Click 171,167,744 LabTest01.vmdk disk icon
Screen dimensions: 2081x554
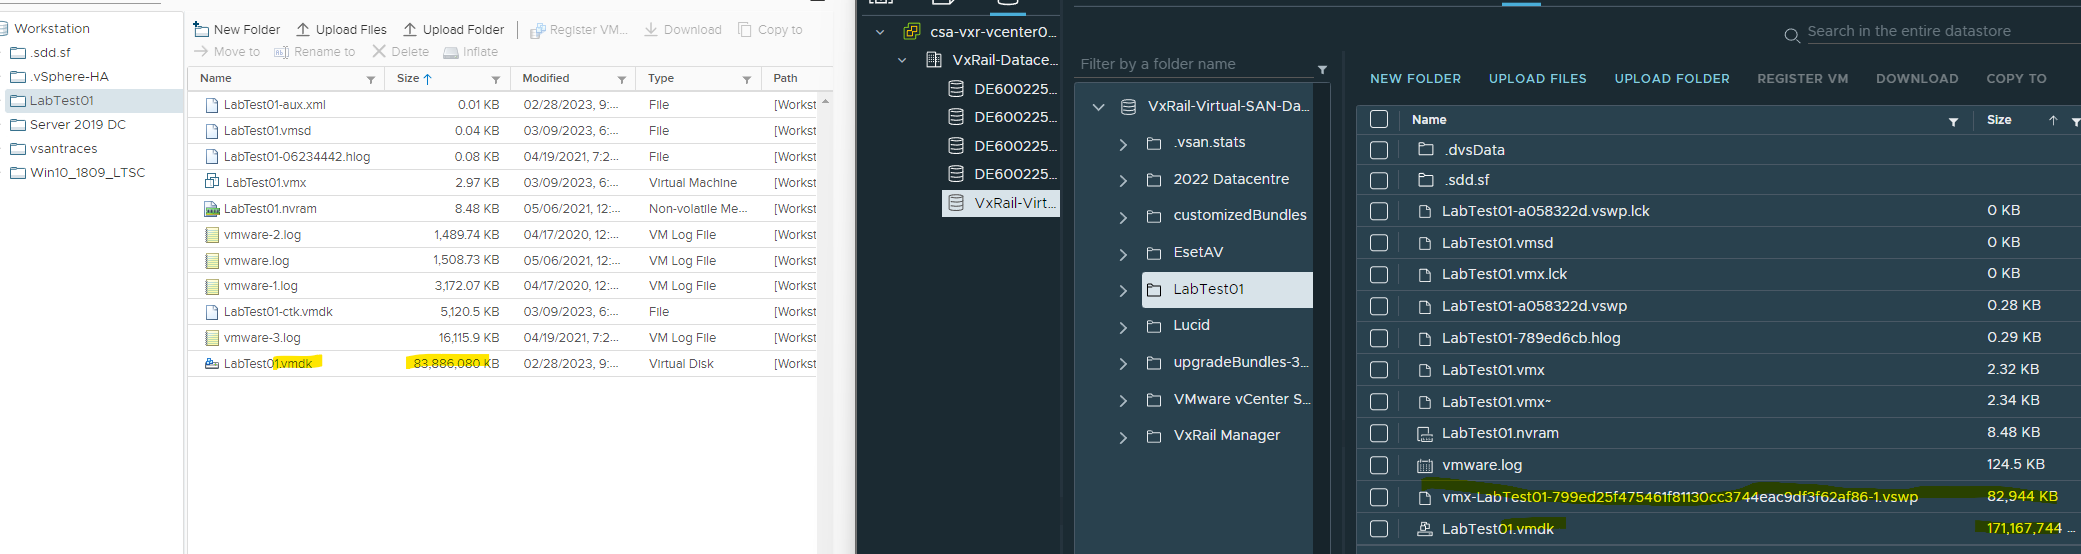coord(1425,528)
